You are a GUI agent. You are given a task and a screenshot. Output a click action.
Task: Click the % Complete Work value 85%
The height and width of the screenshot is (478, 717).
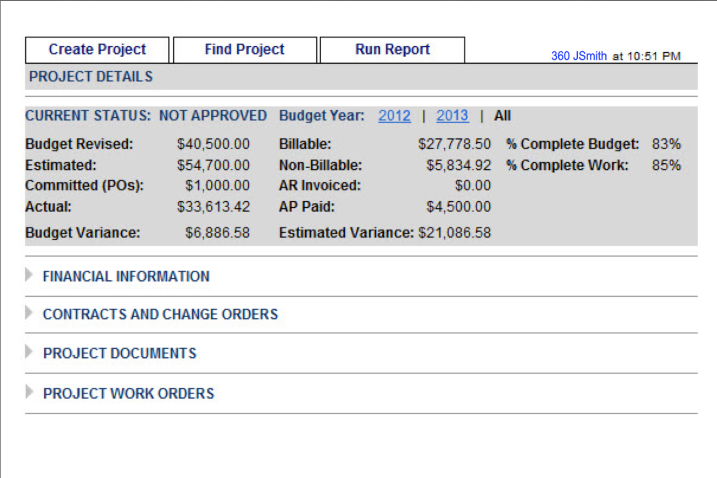coord(666,165)
